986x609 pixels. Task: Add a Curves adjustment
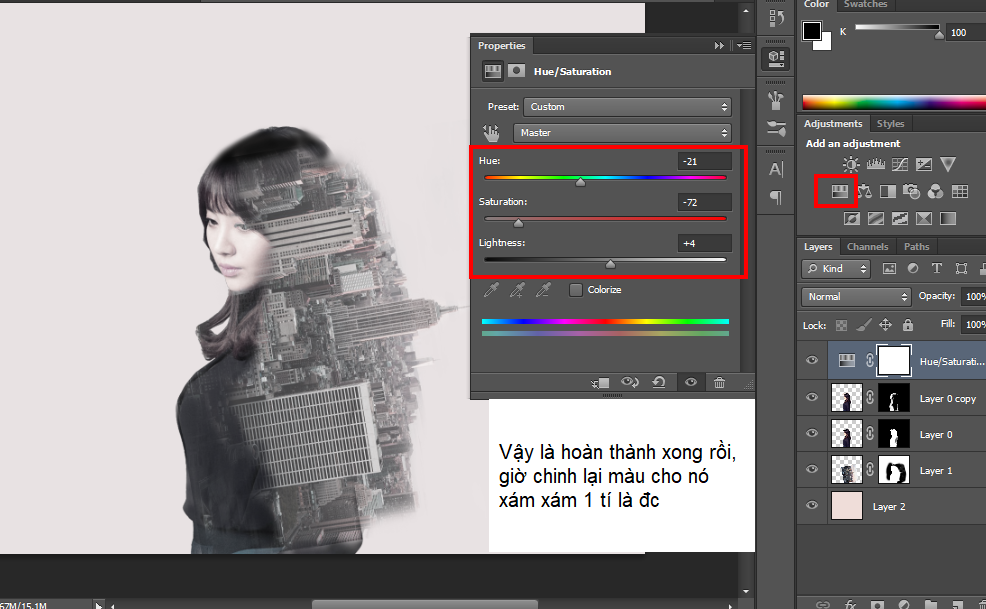point(899,164)
